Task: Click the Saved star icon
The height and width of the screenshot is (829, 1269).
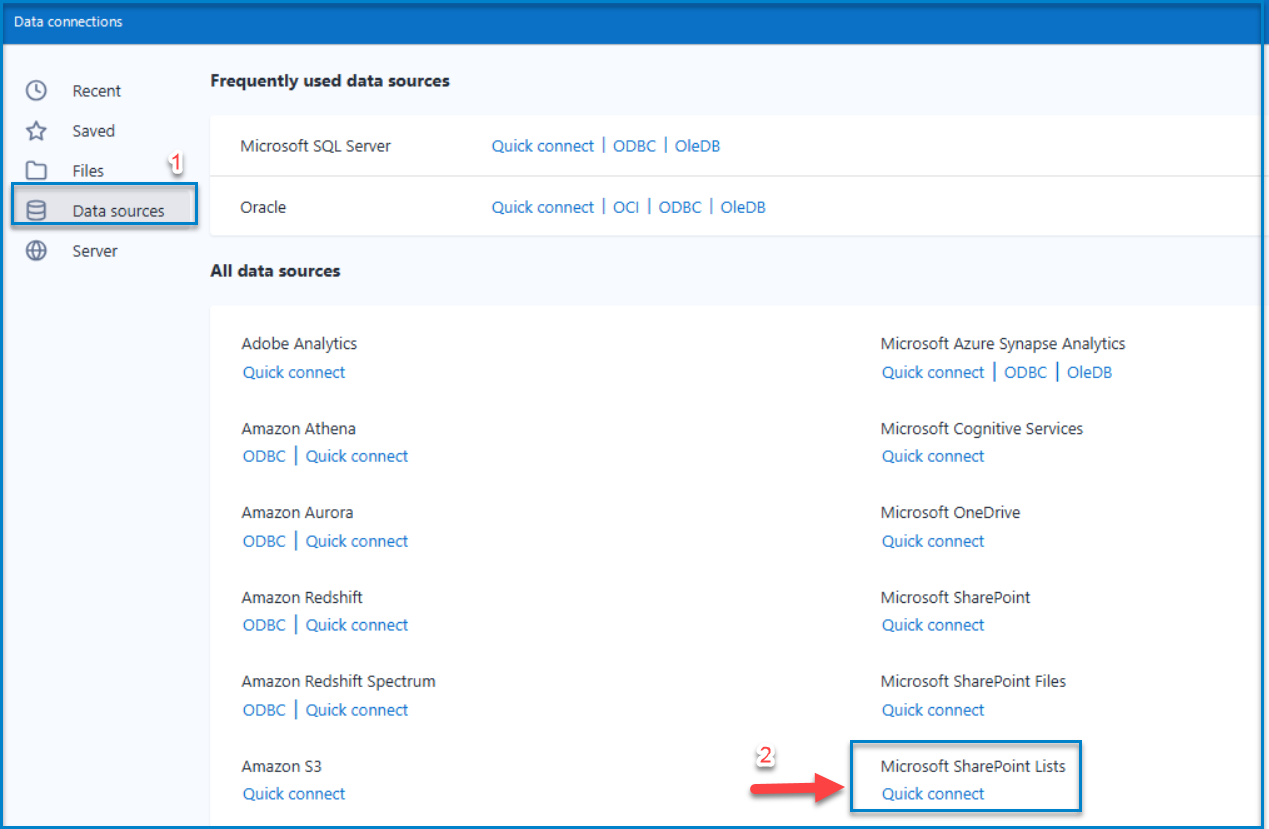Action: coord(36,131)
